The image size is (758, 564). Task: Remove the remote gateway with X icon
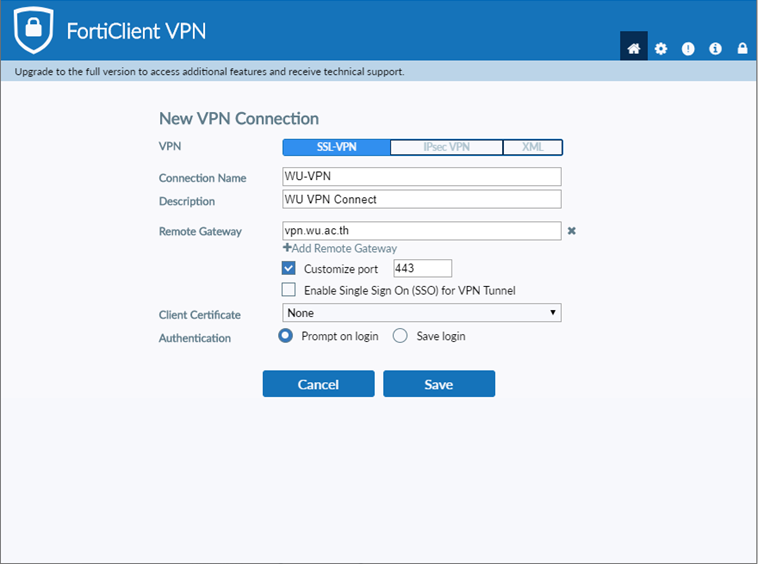click(572, 231)
